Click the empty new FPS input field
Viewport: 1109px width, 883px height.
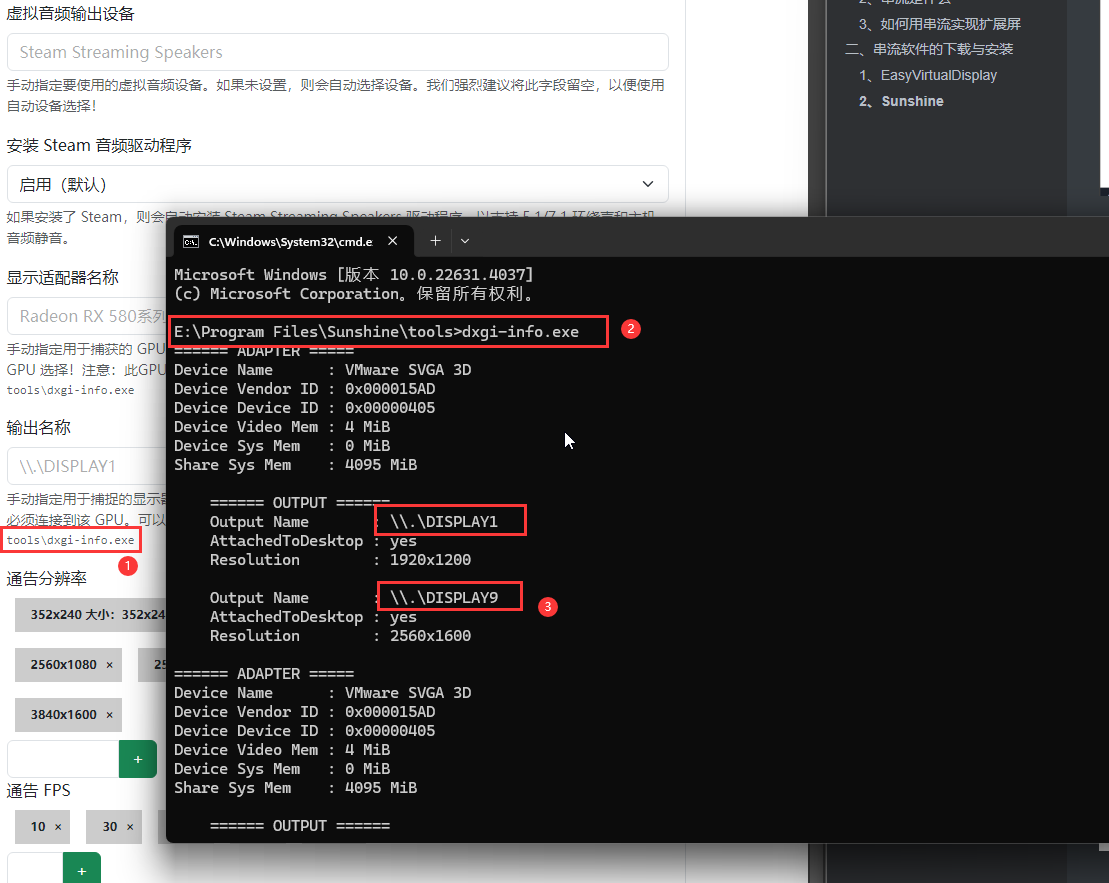point(35,870)
